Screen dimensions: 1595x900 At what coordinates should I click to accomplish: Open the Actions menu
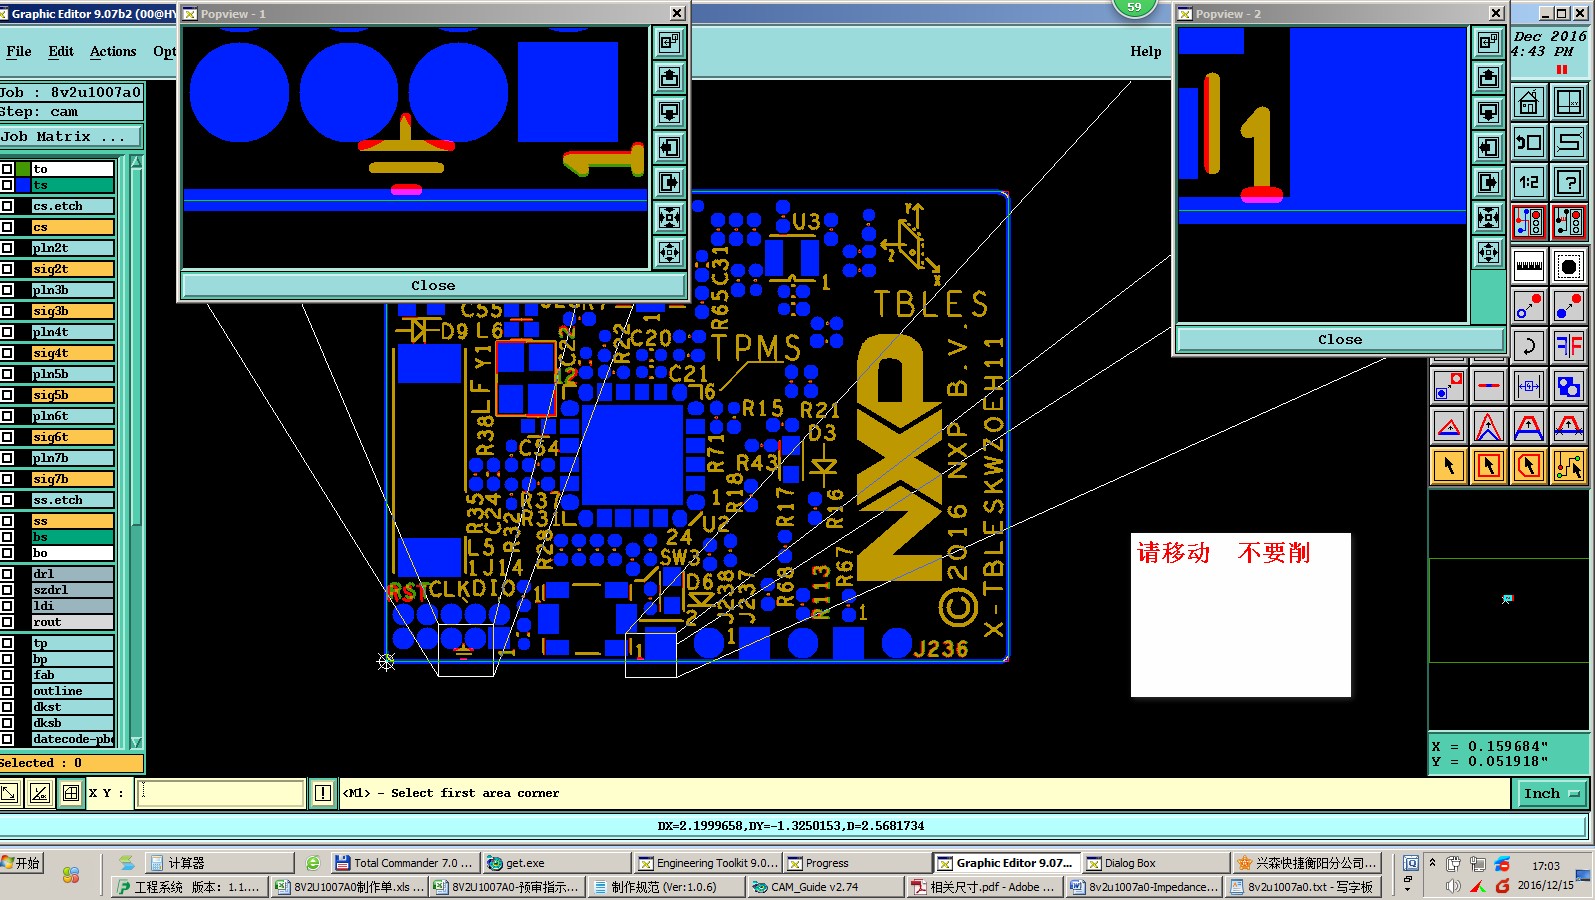113,51
